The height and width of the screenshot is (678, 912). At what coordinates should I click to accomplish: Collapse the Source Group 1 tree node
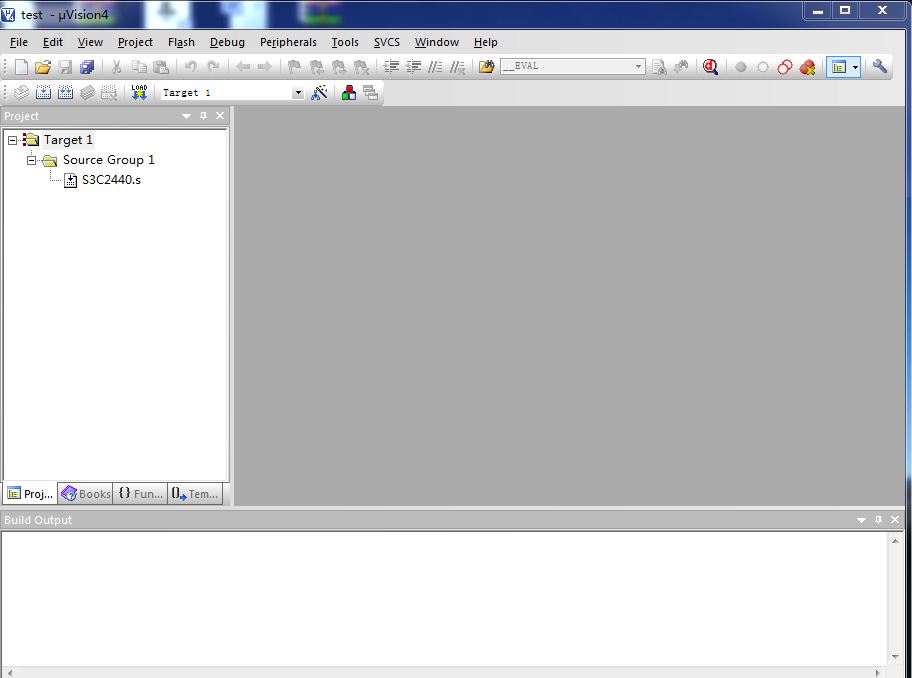[x=31, y=160]
